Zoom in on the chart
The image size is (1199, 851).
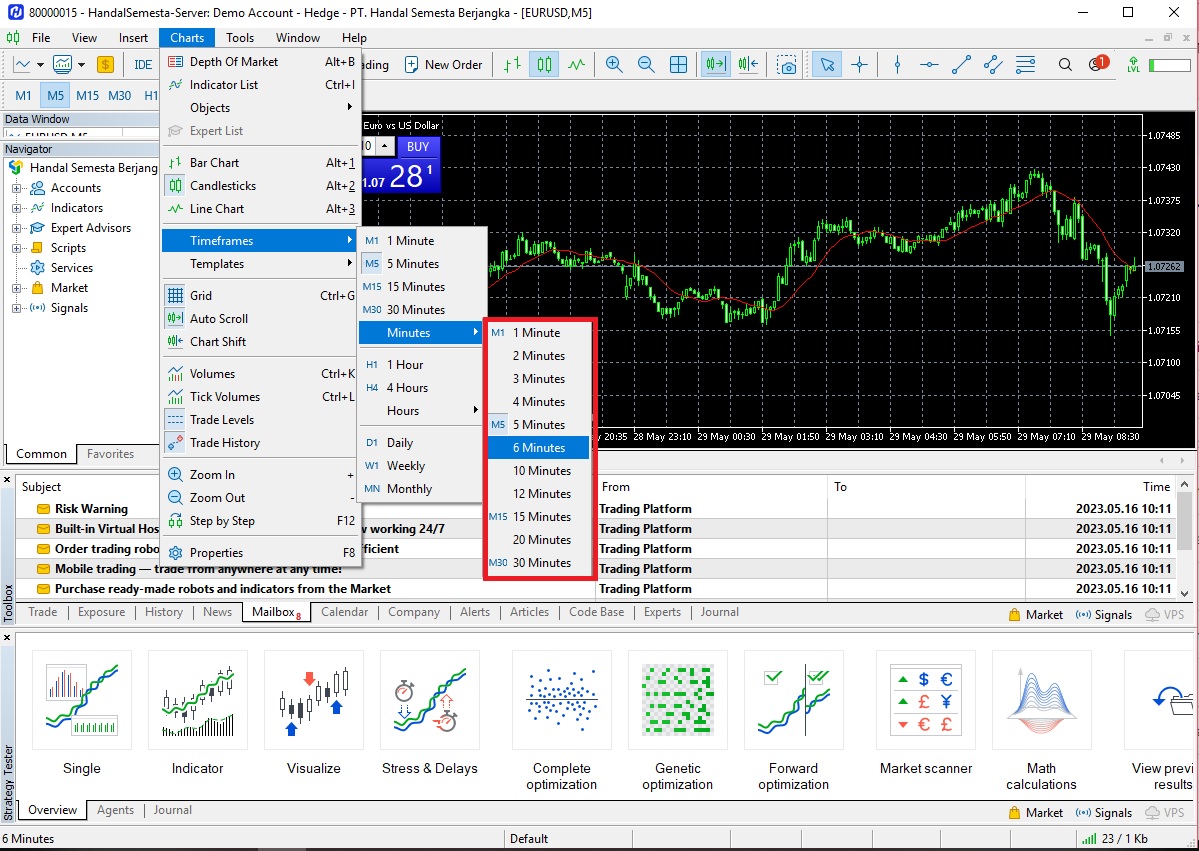coord(613,63)
